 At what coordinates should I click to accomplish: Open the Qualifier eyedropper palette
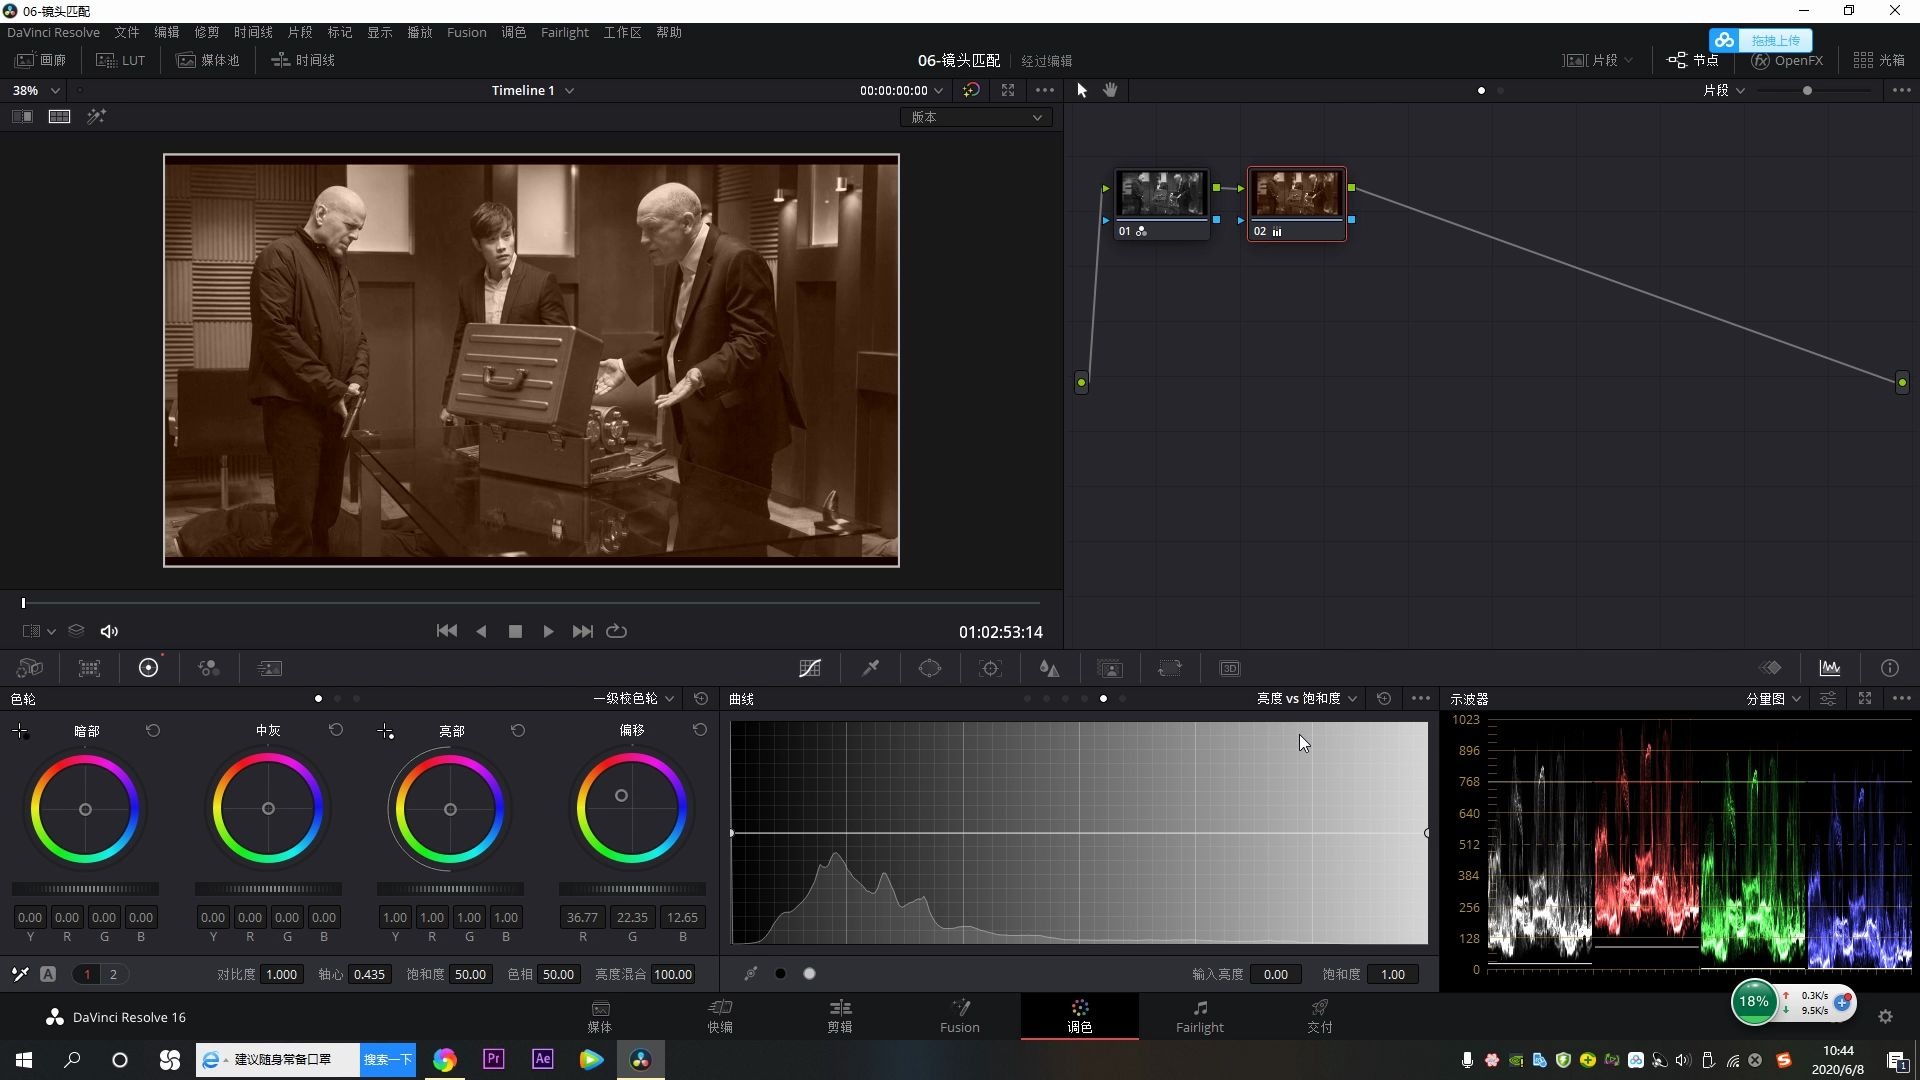[x=870, y=668]
